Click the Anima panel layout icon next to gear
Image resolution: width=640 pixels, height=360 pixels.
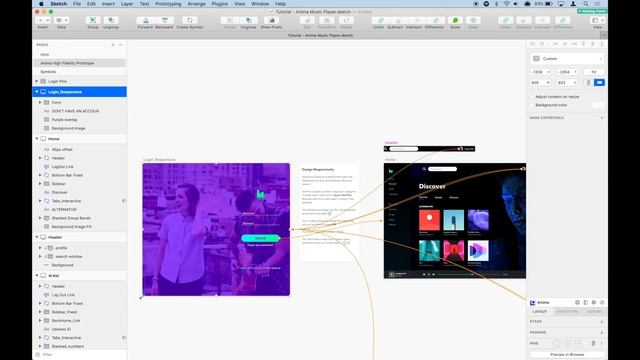tap(586, 302)
